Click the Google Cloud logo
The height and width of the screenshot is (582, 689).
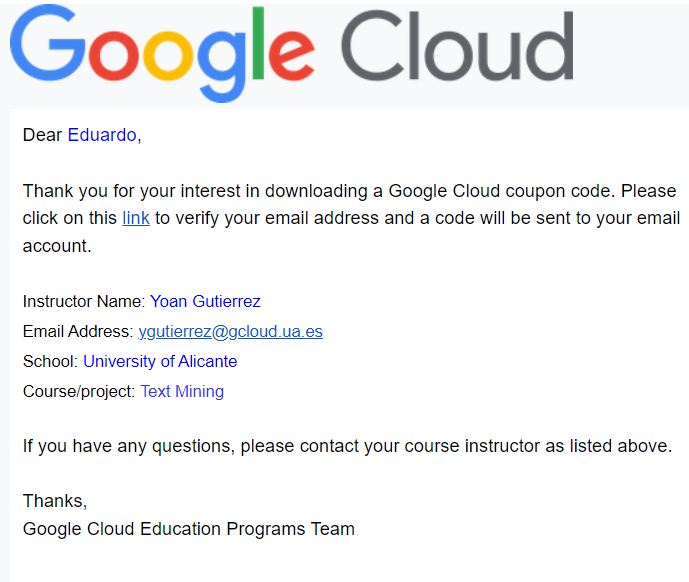tap(291, 53)
